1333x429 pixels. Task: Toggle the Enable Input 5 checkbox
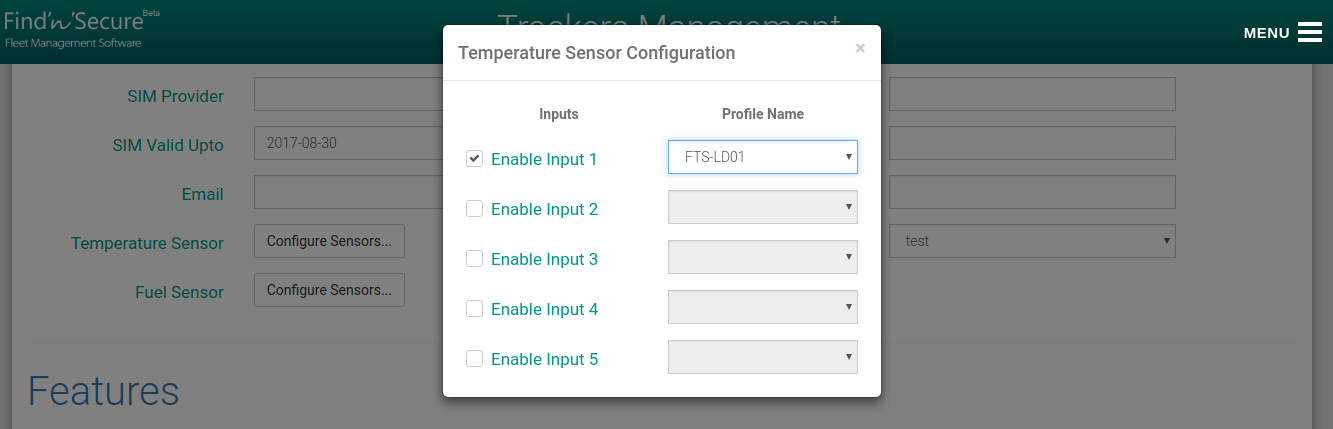click(x=475, y=358)
